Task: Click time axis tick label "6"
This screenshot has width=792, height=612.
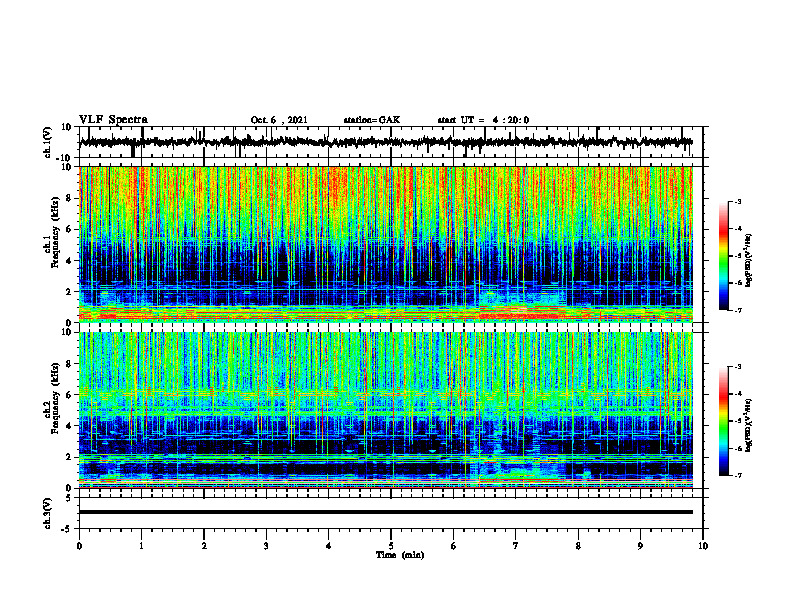Action: 454,546
